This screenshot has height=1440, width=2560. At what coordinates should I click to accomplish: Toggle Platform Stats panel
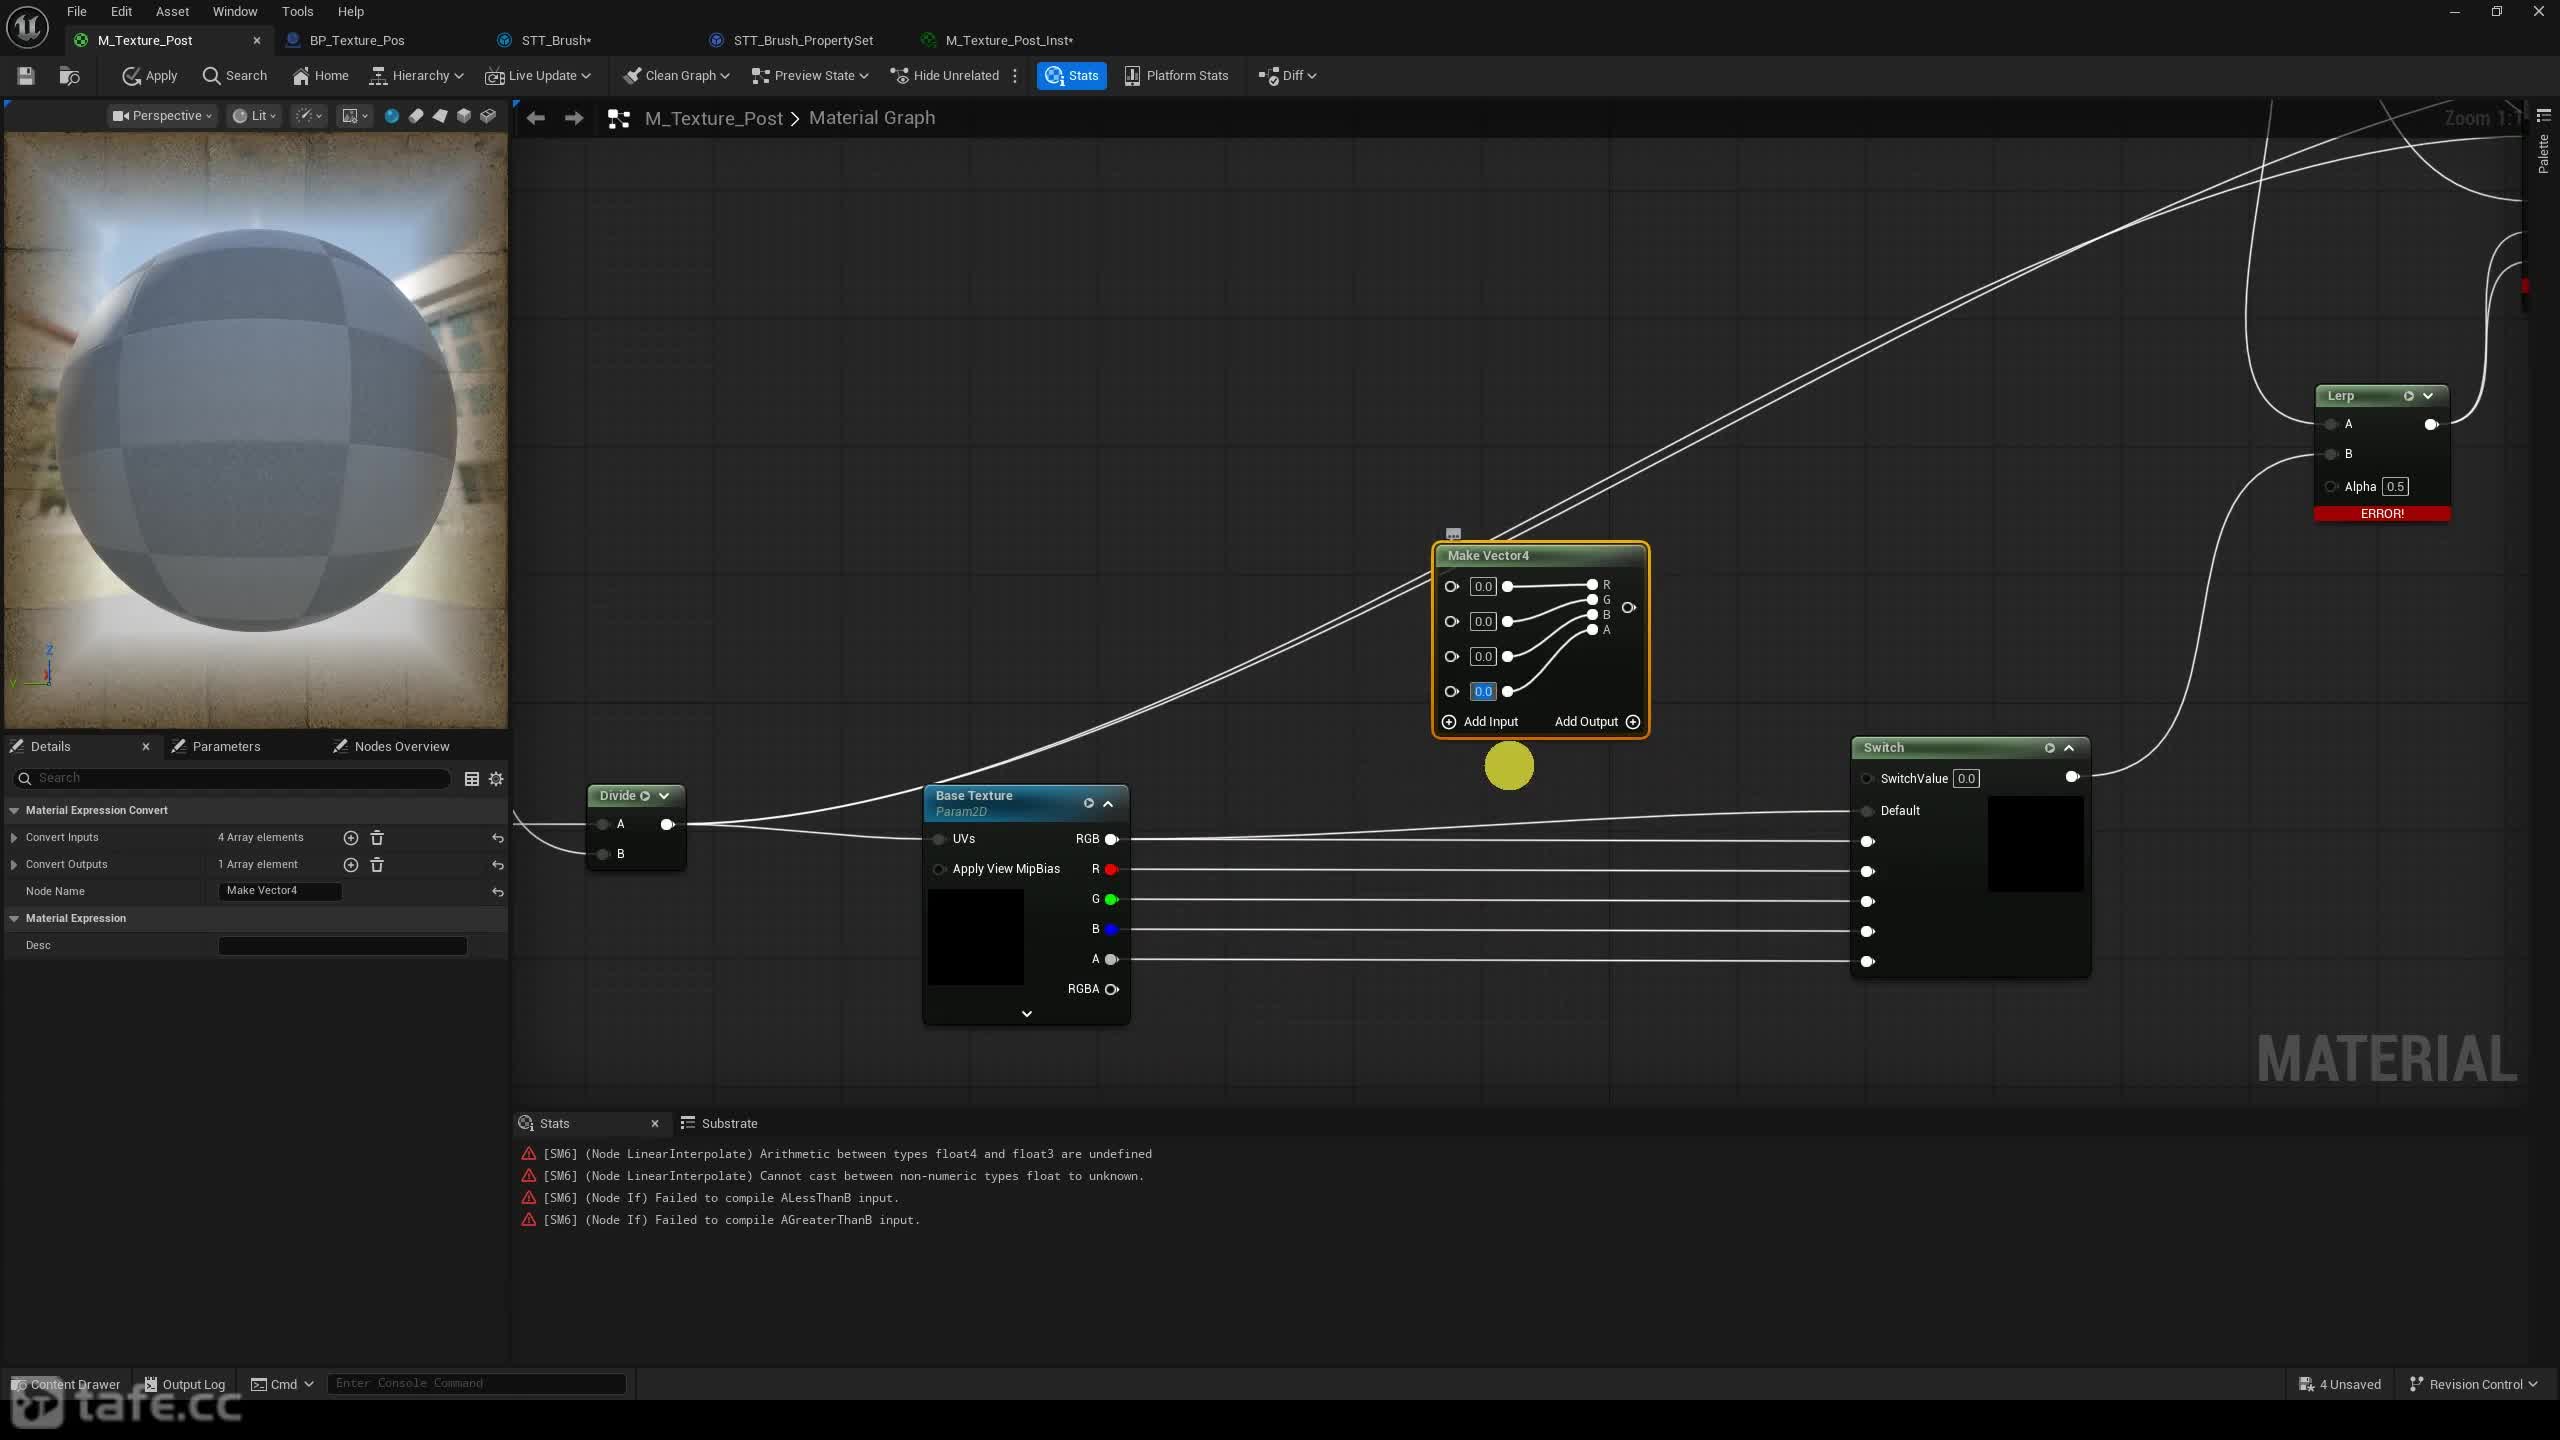[x=1176, y=75]
